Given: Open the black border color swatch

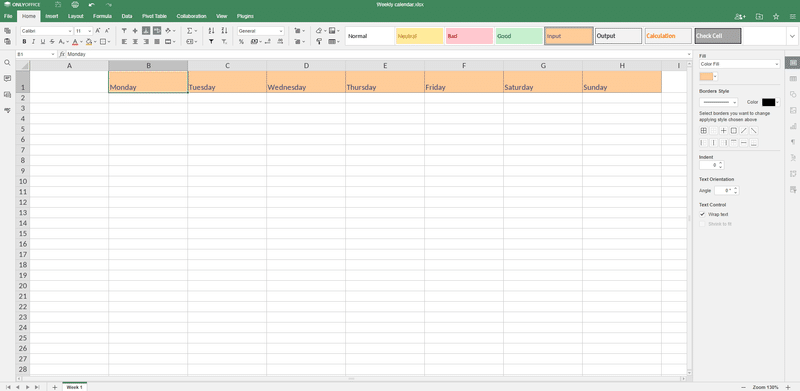Looking at the screenshot, I should pyautogui.click(x=771, y=103).
